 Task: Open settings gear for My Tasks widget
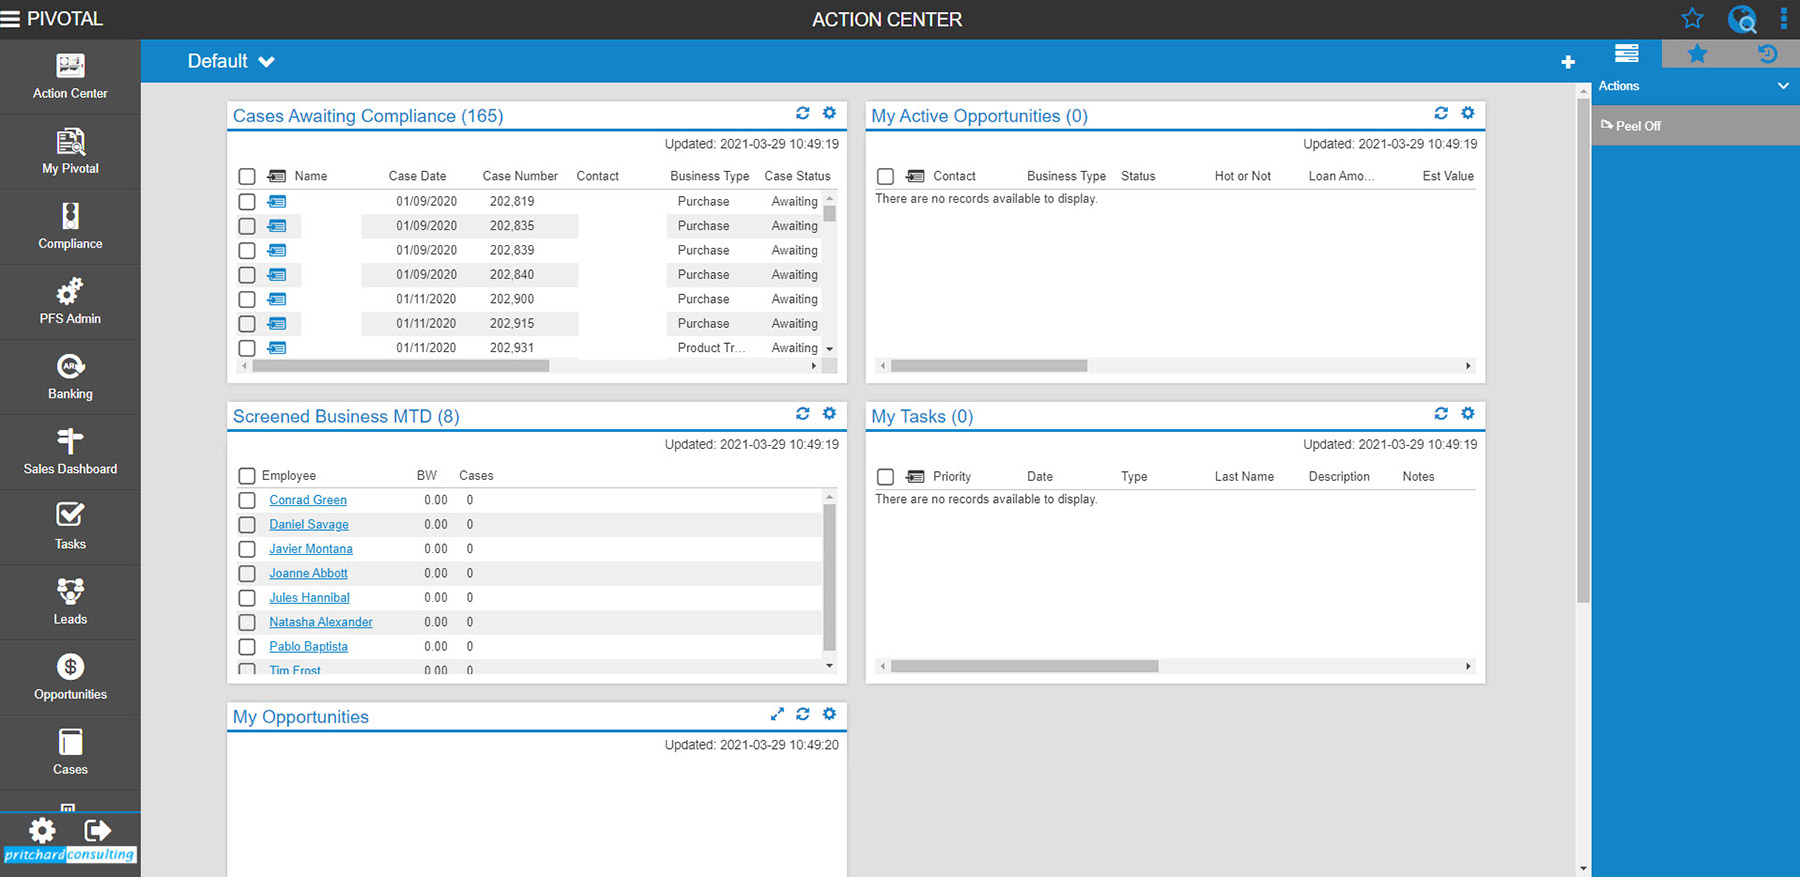click(1467, 414)
